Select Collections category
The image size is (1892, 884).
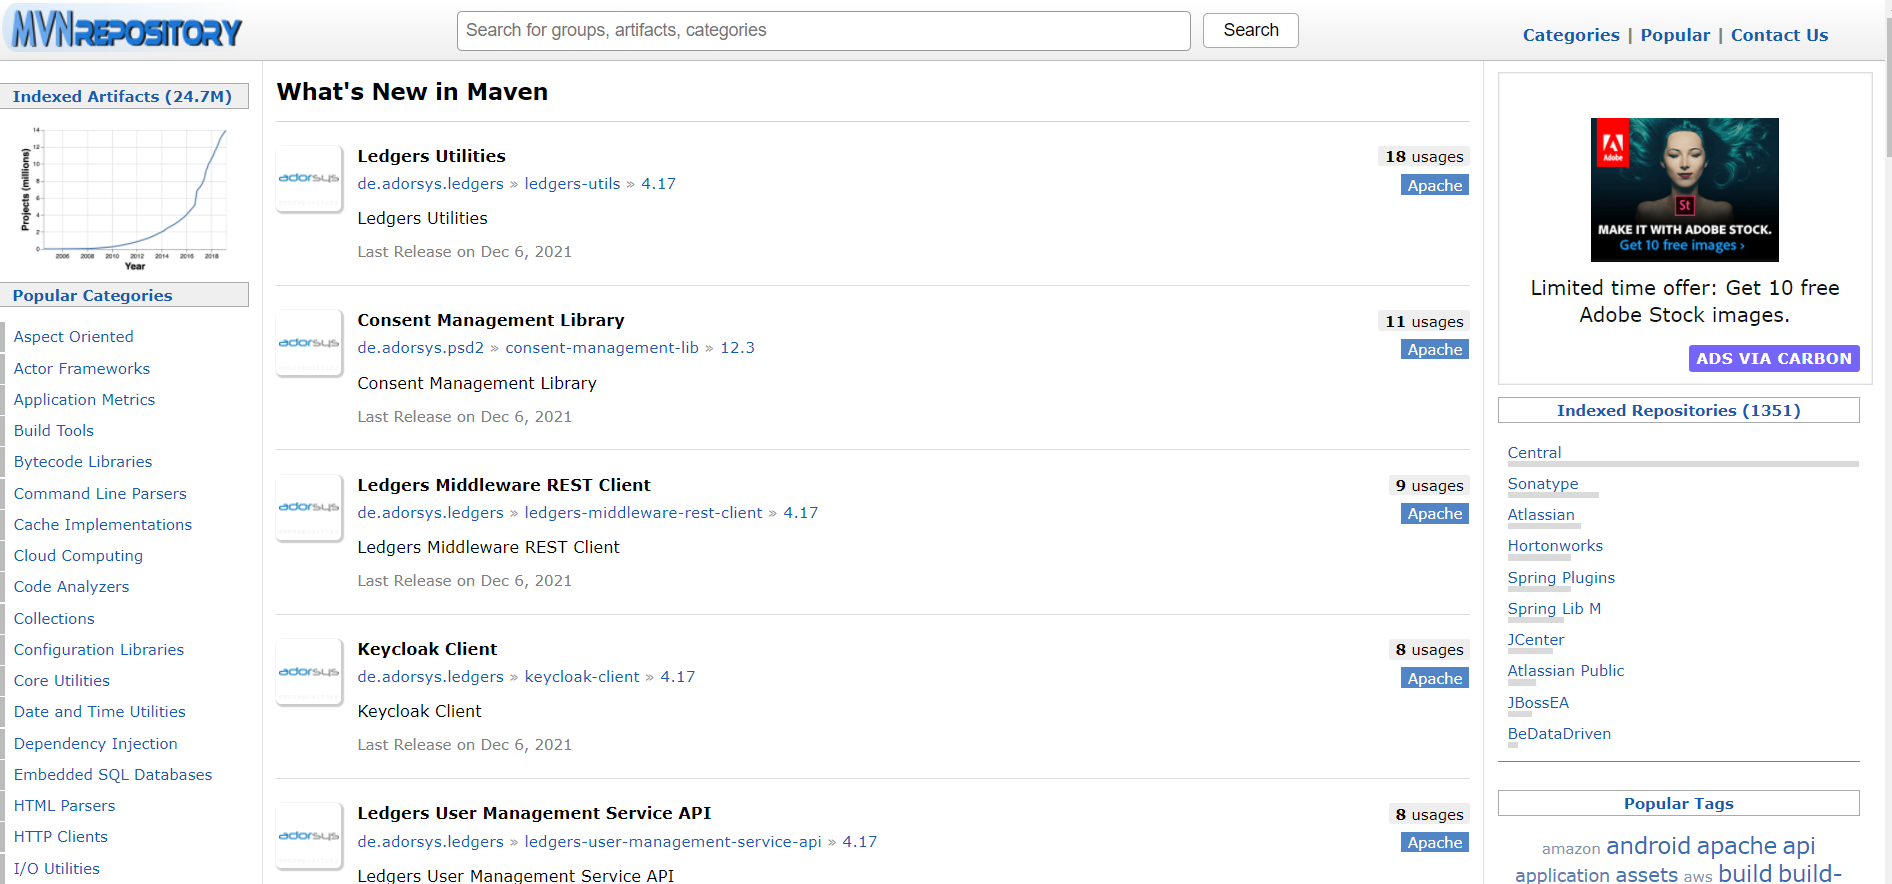coord(54,619)
